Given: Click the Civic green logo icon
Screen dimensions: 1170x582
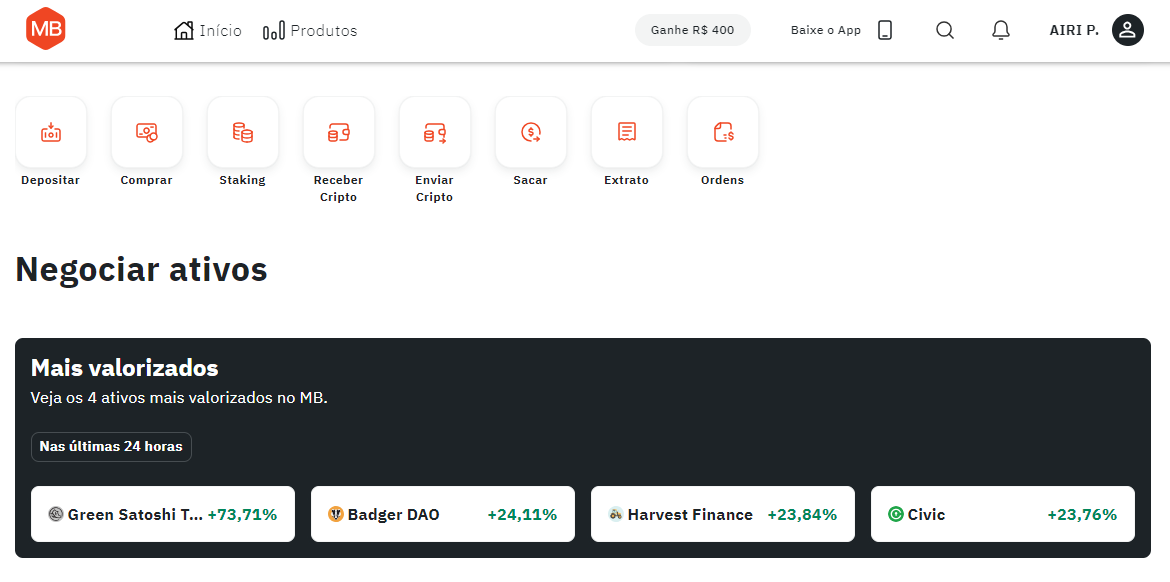Looking at the screenshot, I should tap(895, 514).
